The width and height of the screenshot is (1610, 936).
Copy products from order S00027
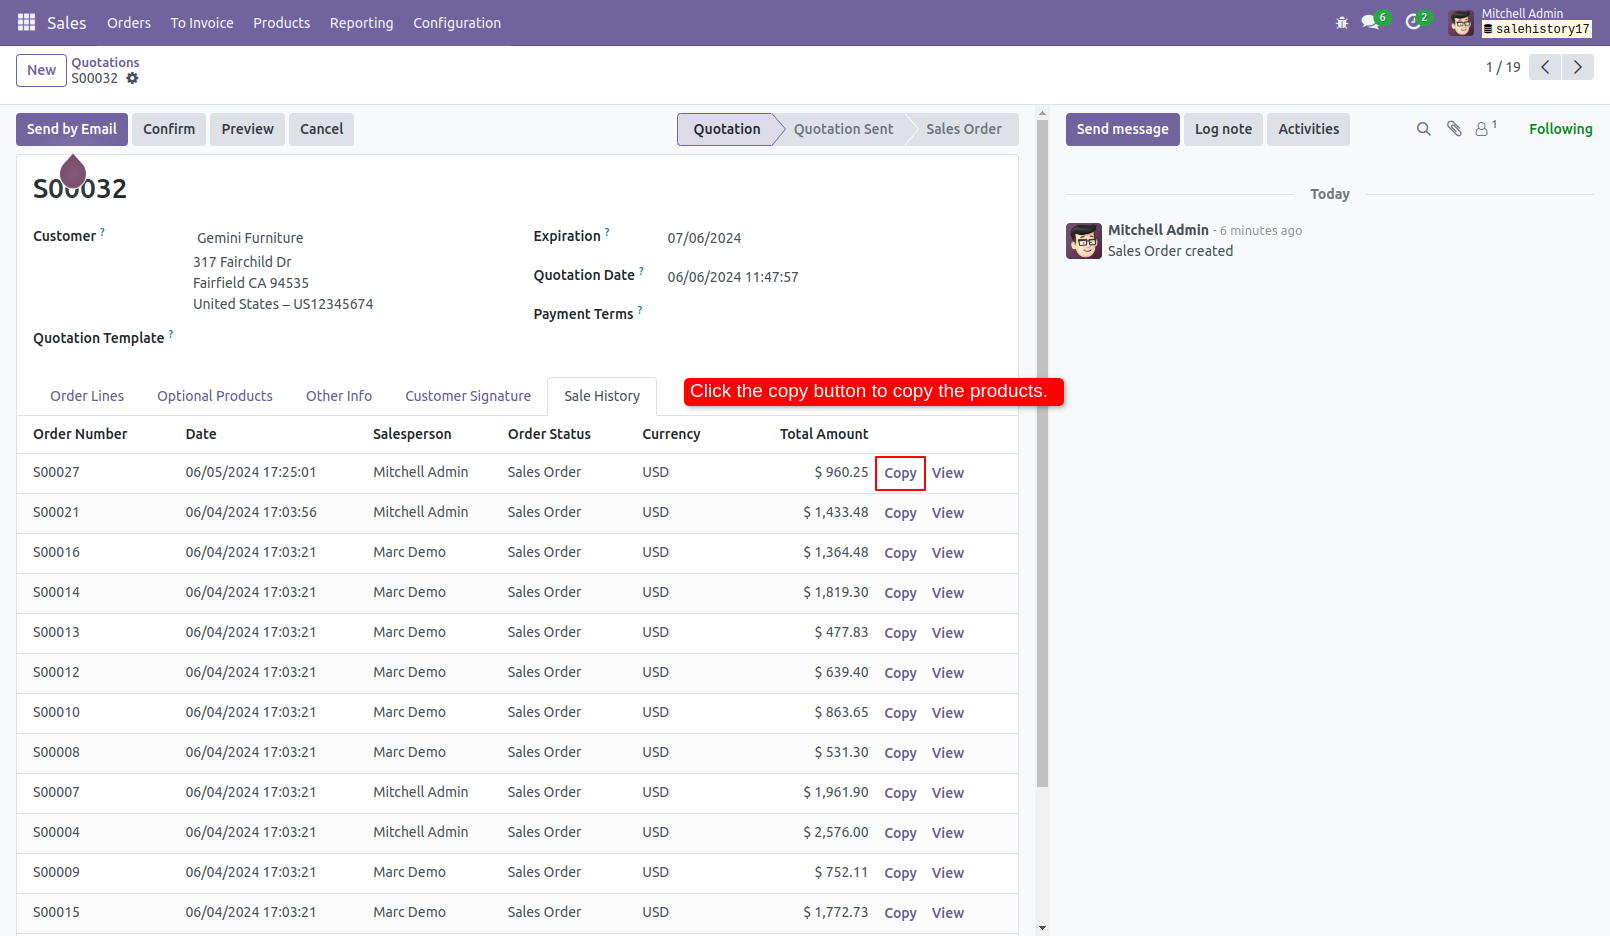pyautogui.click(x=899, y=473)
